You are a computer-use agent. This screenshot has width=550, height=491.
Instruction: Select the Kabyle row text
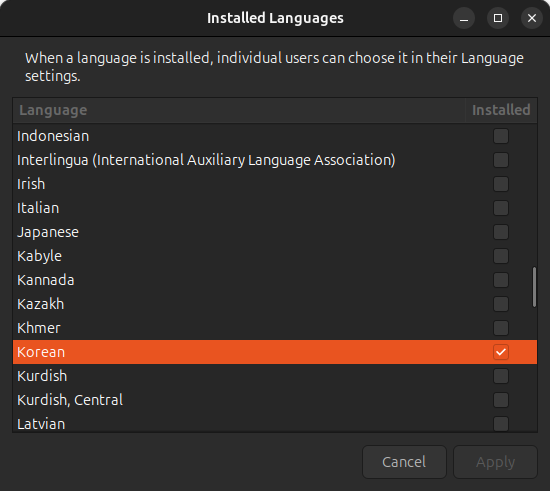point(39,256)
